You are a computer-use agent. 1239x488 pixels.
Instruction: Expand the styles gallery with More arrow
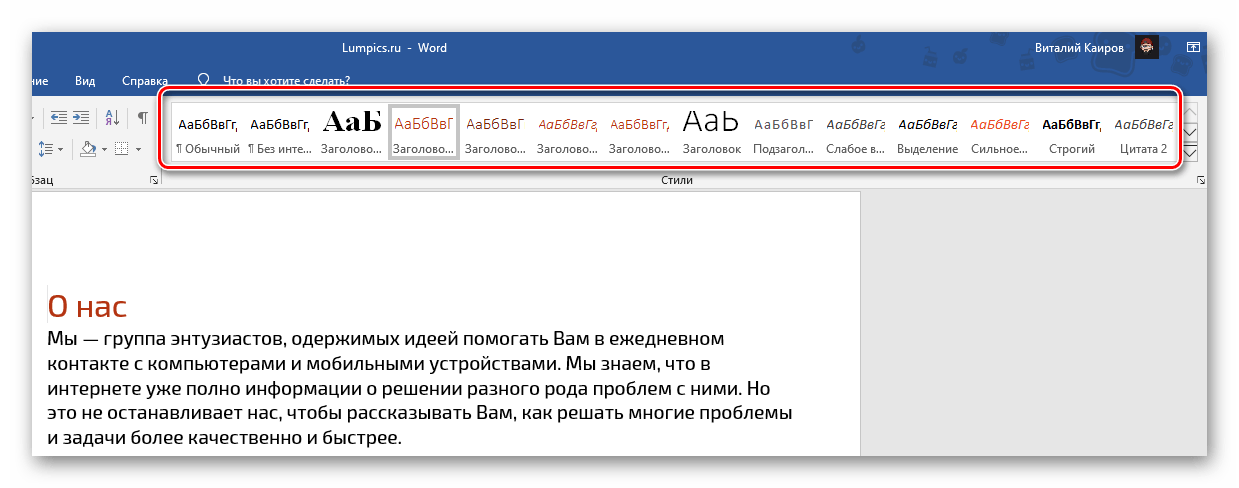[1190, 153]
